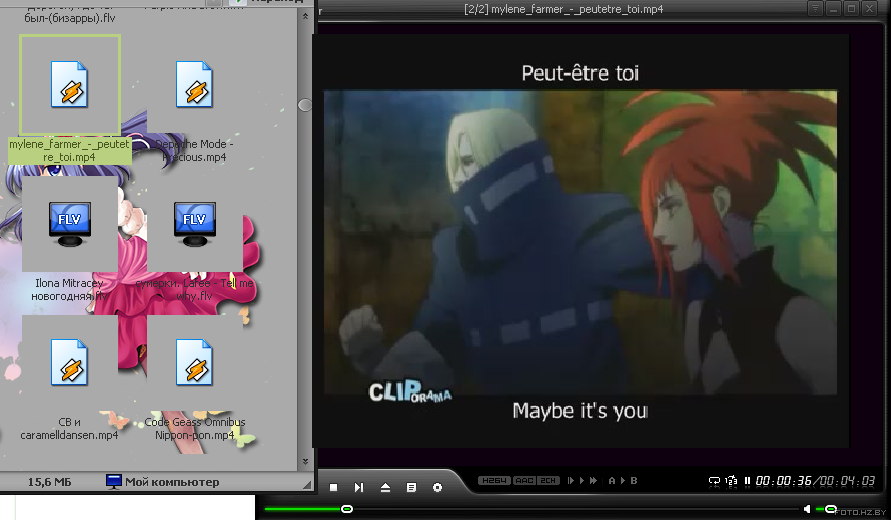891x520 pixels.
Task: Close the video player window
Action: tap(869, 9)
